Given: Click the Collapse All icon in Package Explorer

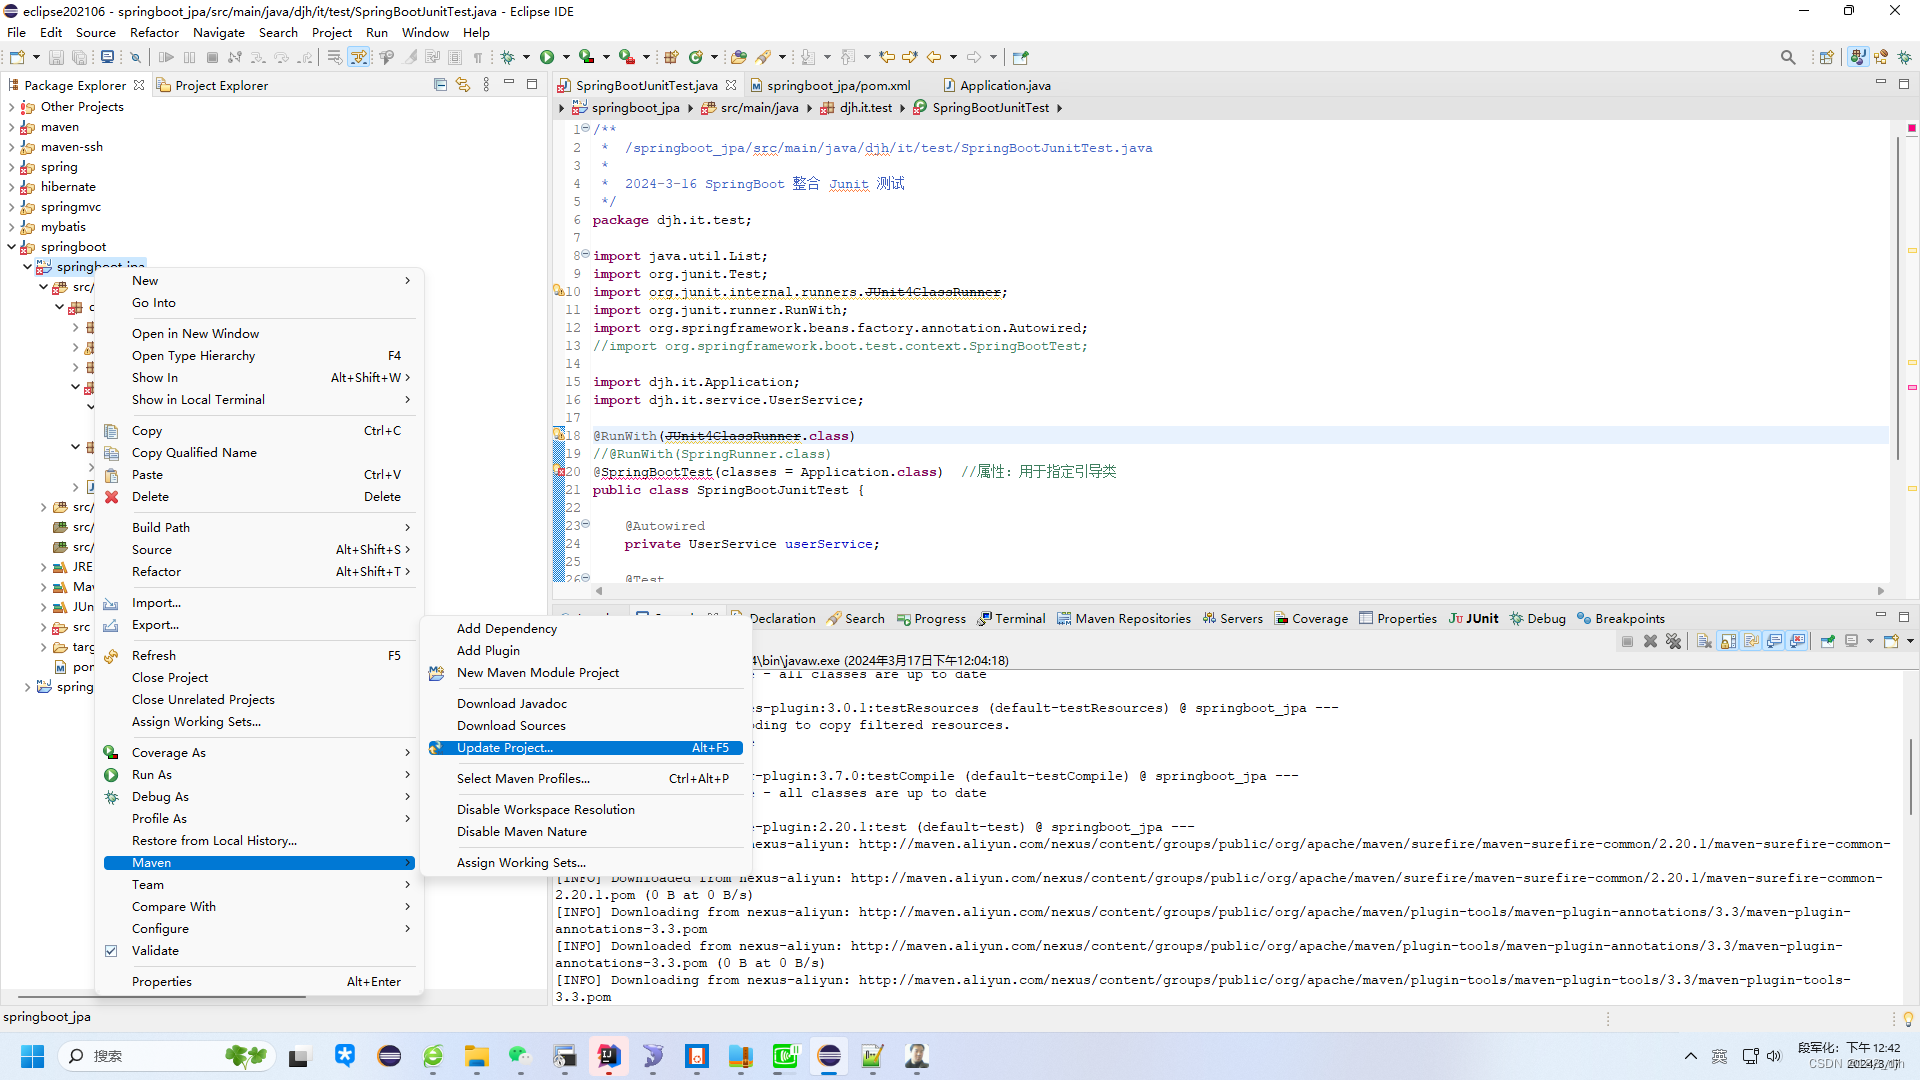Looking at the screenshot, I should pos(440,85).
